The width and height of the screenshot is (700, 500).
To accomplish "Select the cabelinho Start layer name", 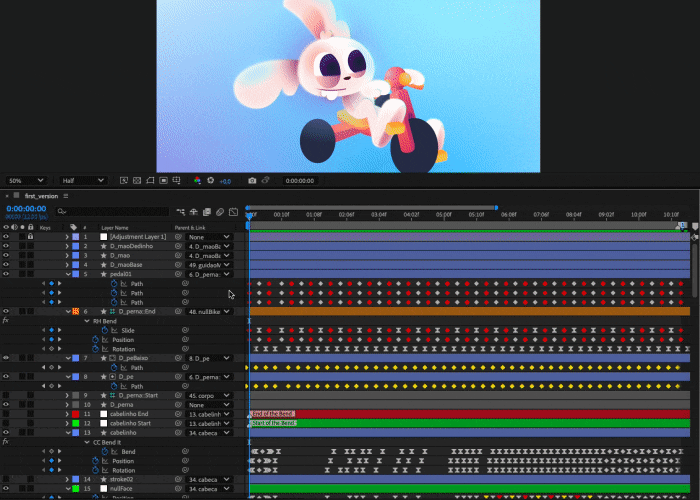I will coord(130,423).
